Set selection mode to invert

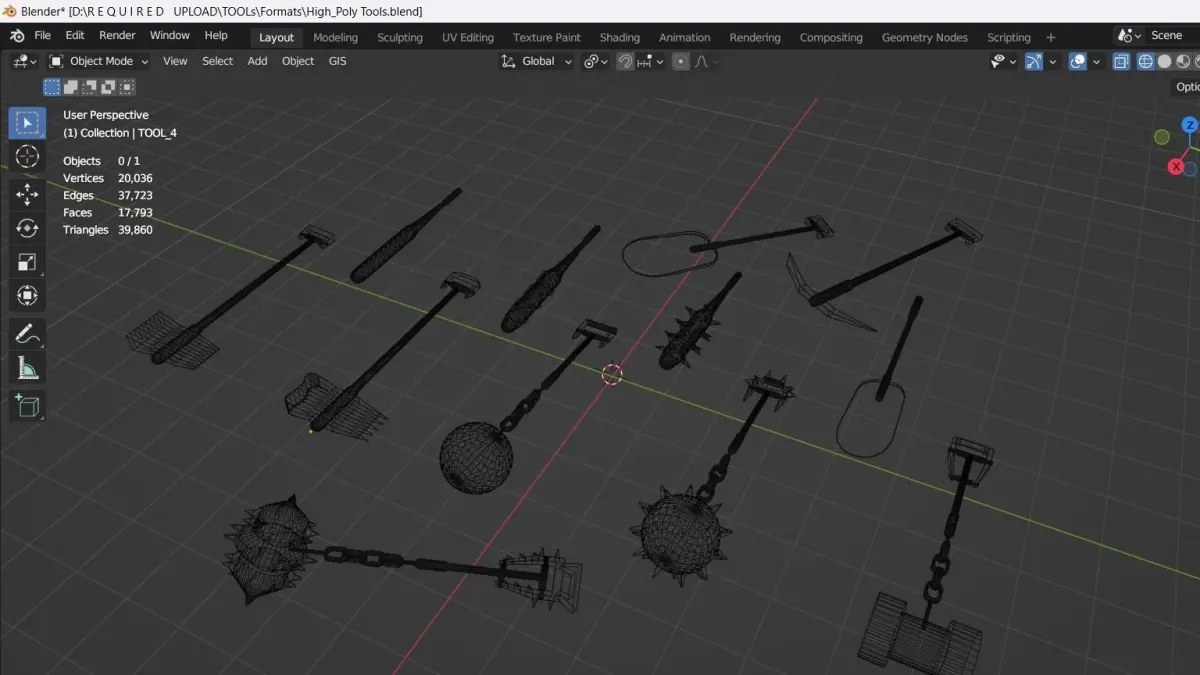point(108,87)
